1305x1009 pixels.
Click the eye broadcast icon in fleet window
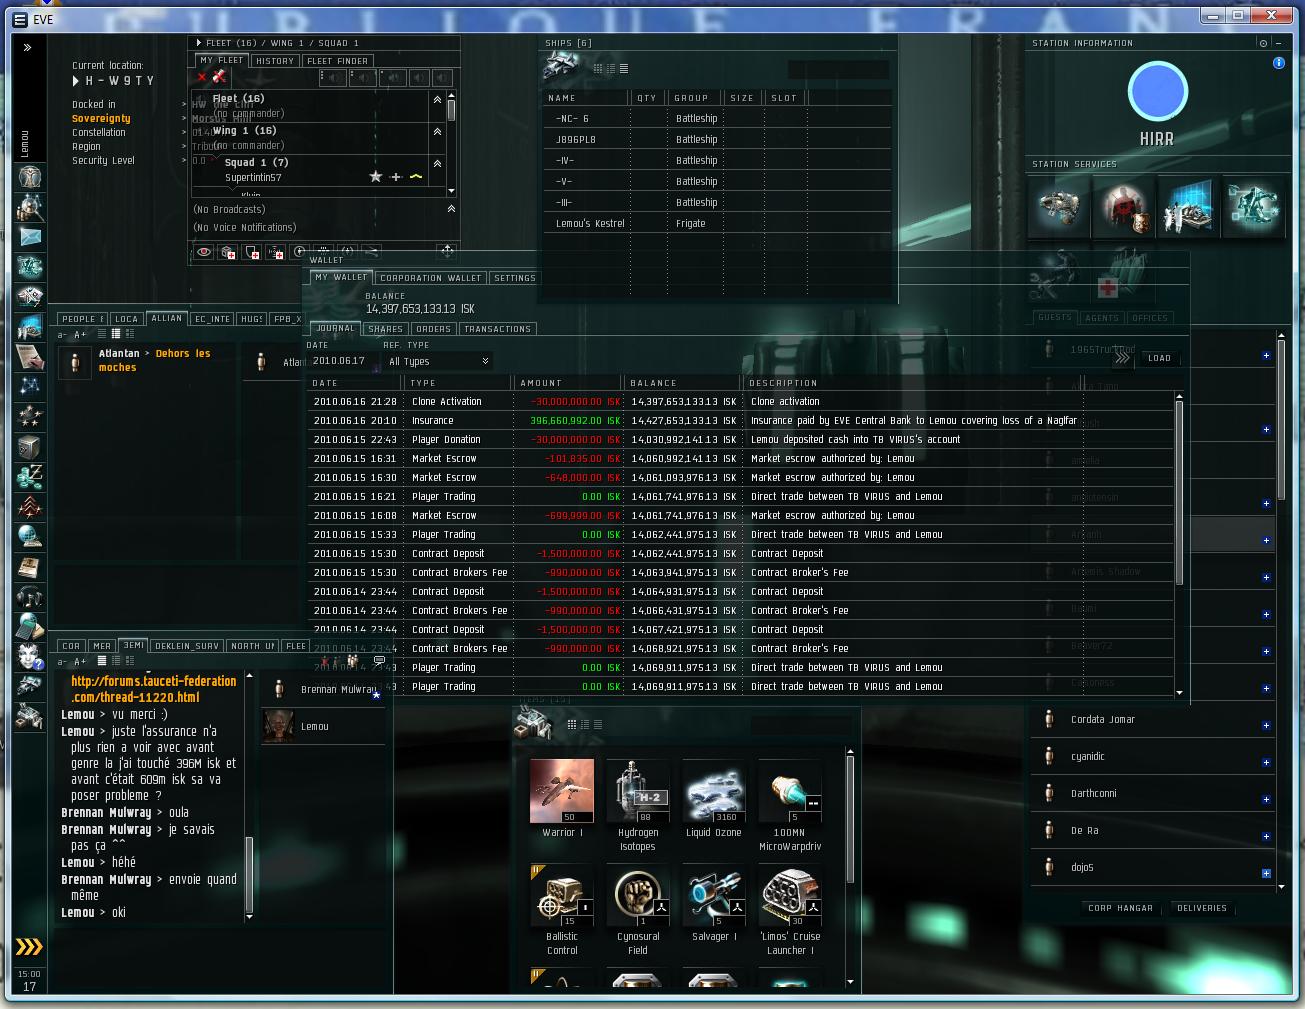coord(204,252)
